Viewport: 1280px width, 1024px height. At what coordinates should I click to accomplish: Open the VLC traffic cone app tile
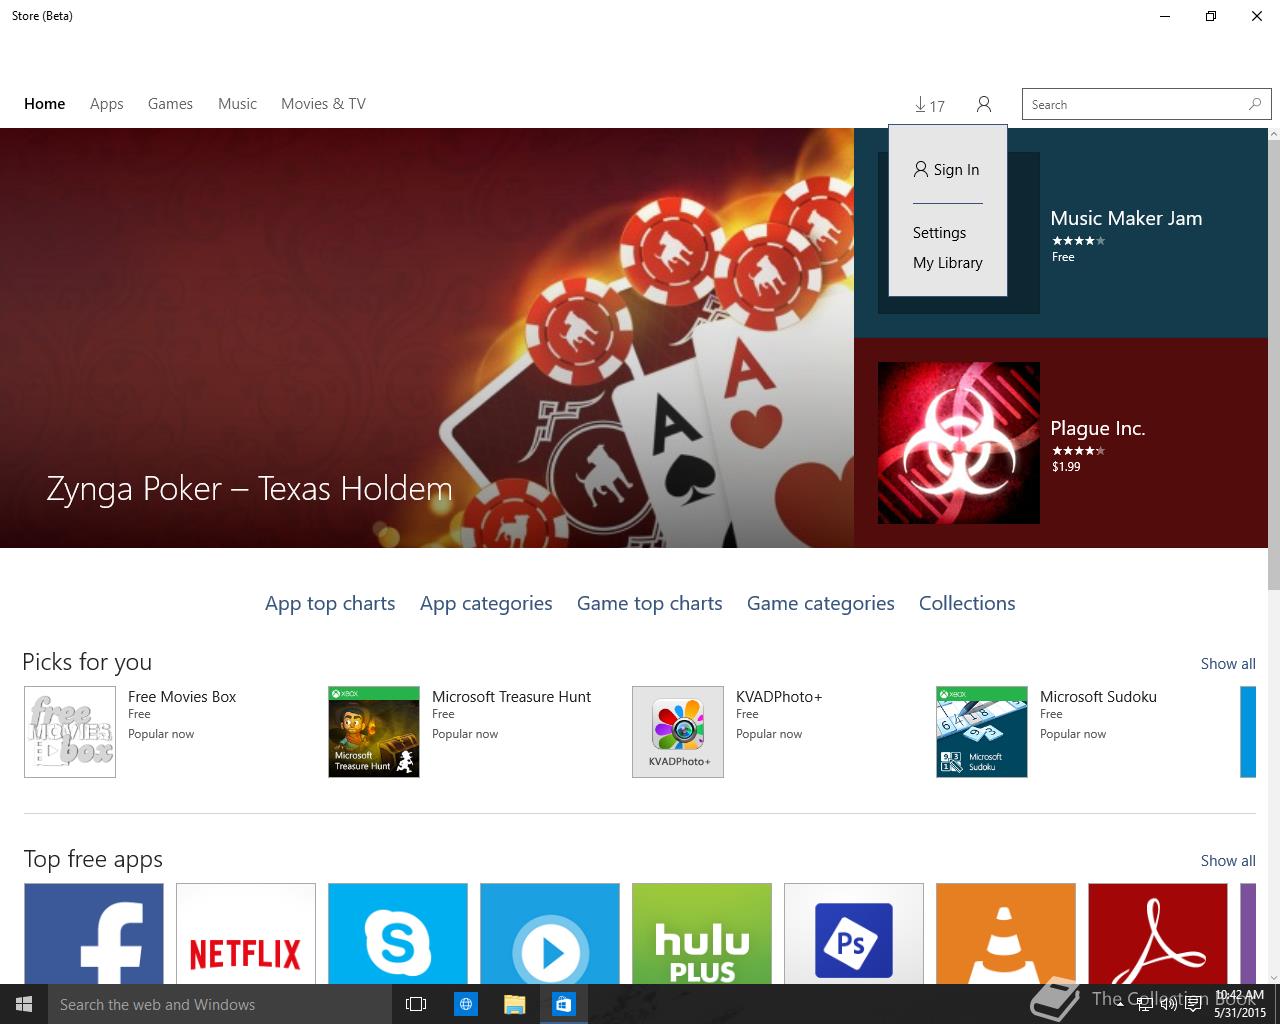click(1006, 933)
